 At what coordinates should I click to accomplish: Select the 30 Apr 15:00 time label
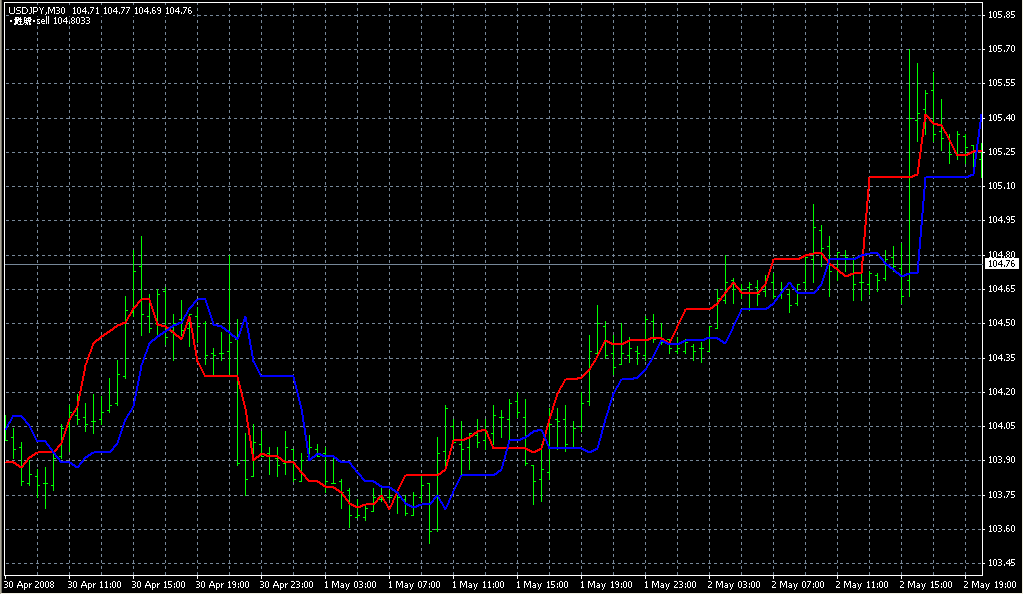[x=158, y=584]
